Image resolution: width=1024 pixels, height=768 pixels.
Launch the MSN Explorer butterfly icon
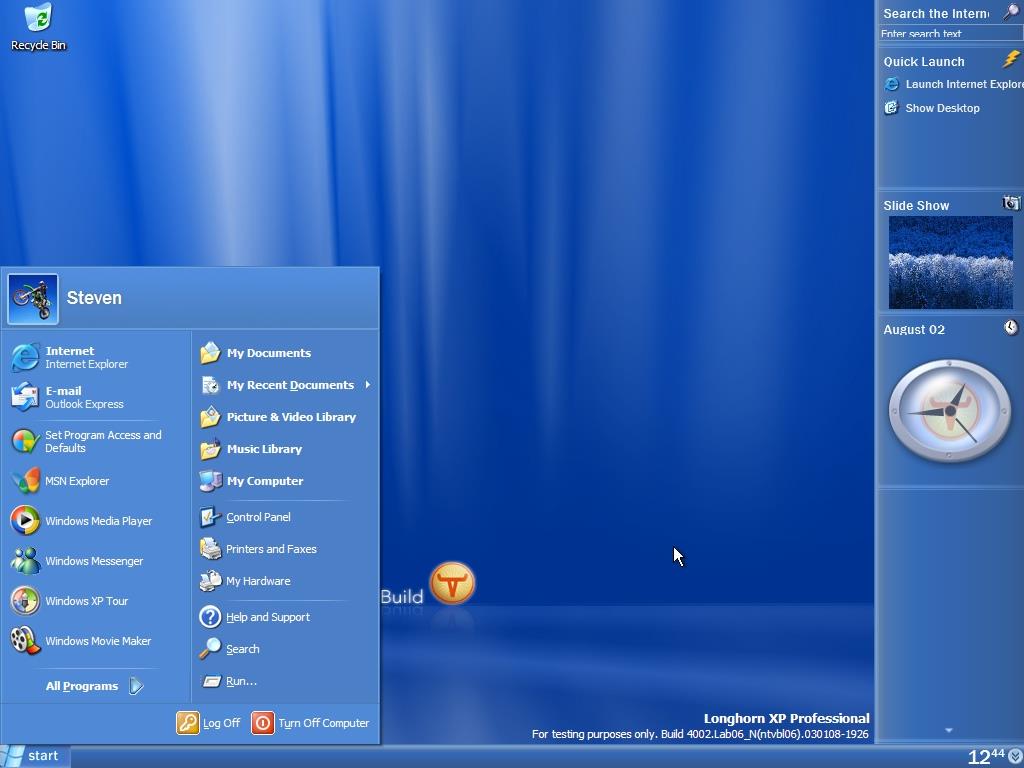click(x=25, y=481)
